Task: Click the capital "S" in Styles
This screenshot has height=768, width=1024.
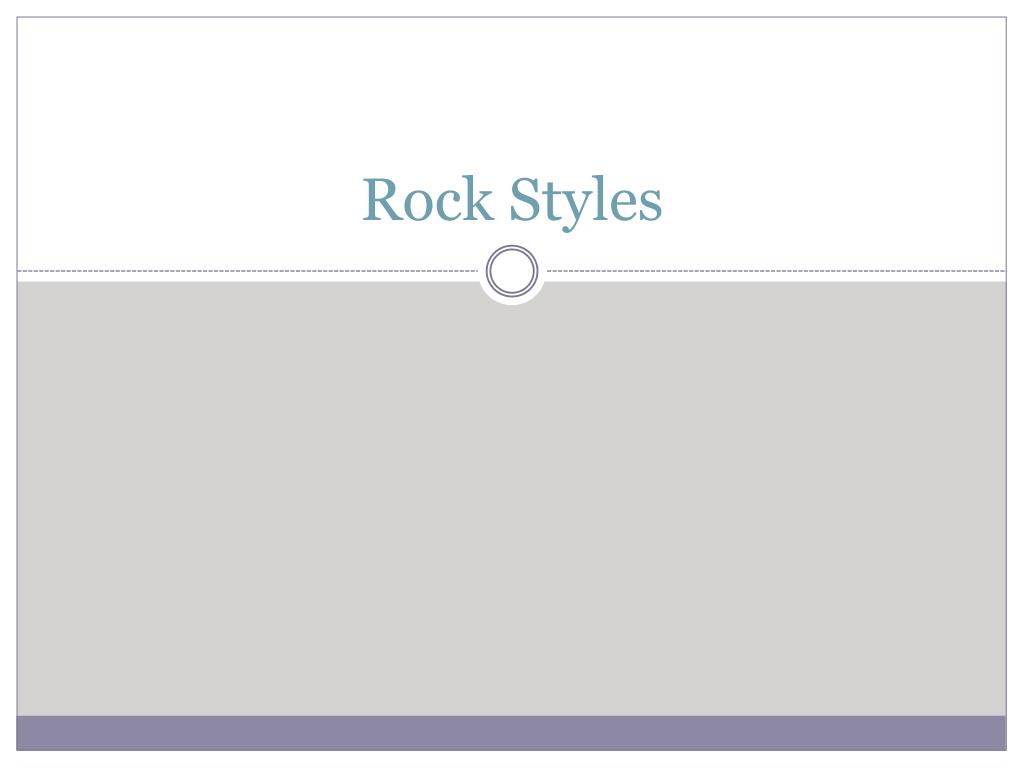Action: tap(525, 199)
